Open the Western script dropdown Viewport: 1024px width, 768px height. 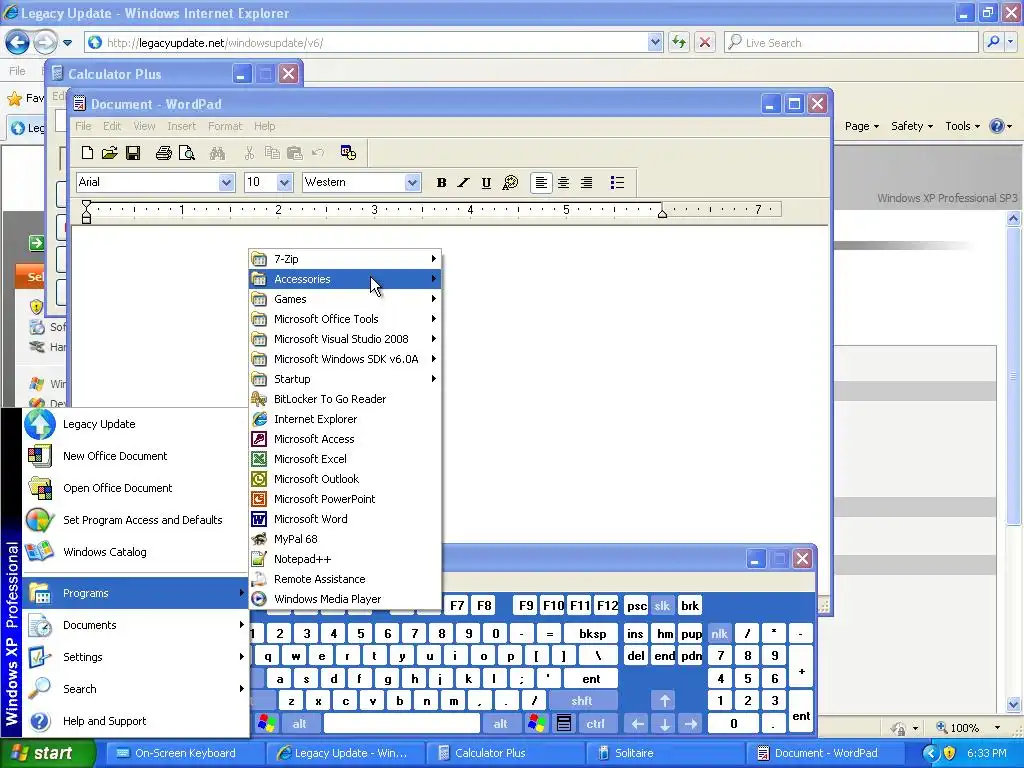click(411, 182)
